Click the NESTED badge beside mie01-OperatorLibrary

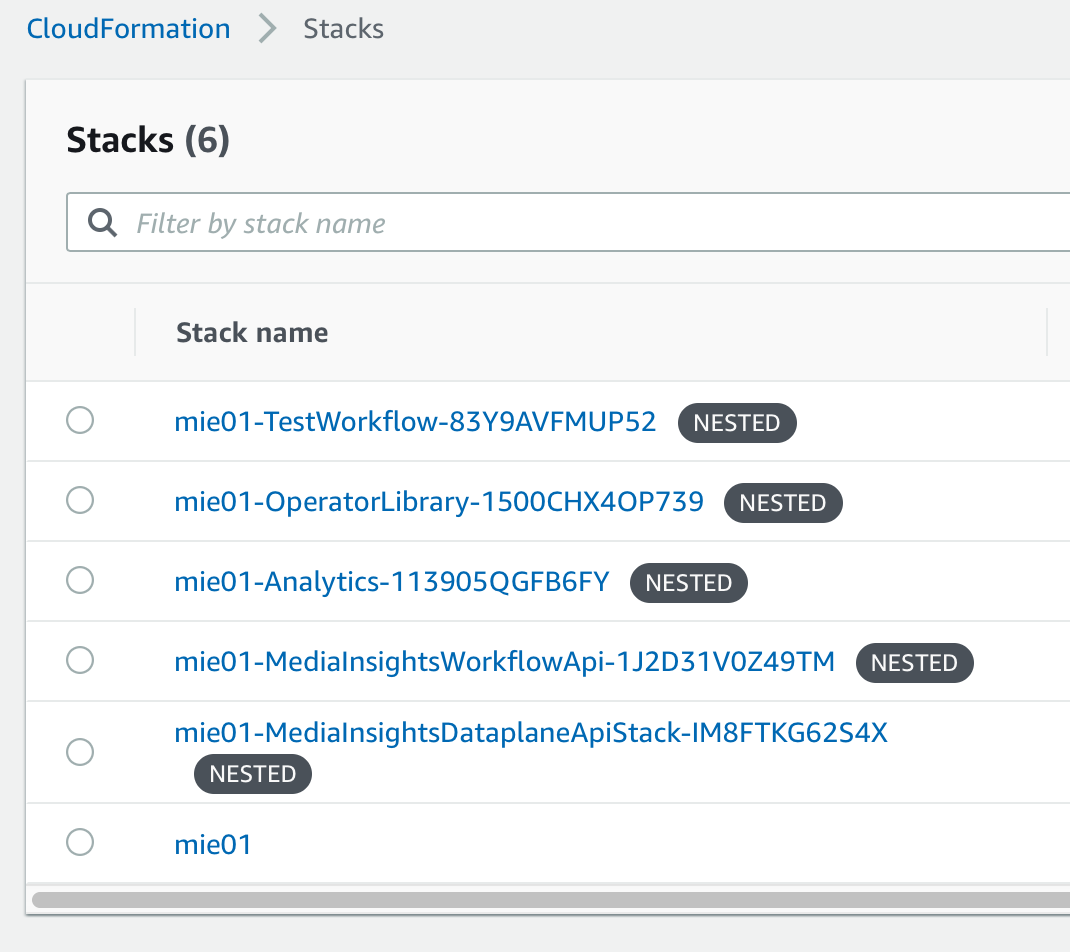pyautogui.click(x=783, y=503)
